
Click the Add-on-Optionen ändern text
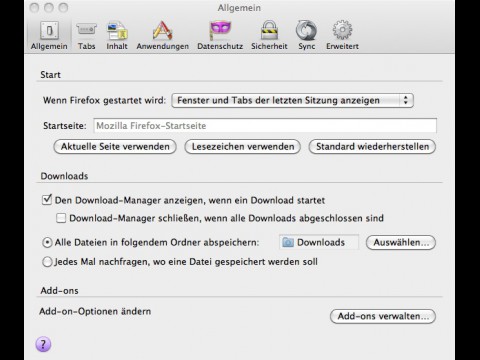coord(95,311)
